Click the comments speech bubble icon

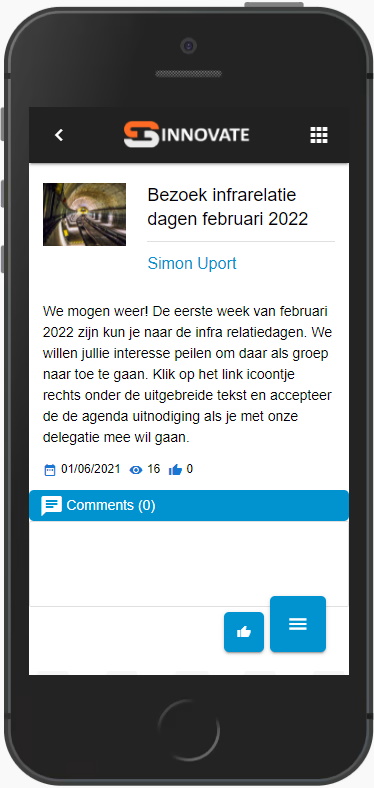coord(51,506)
